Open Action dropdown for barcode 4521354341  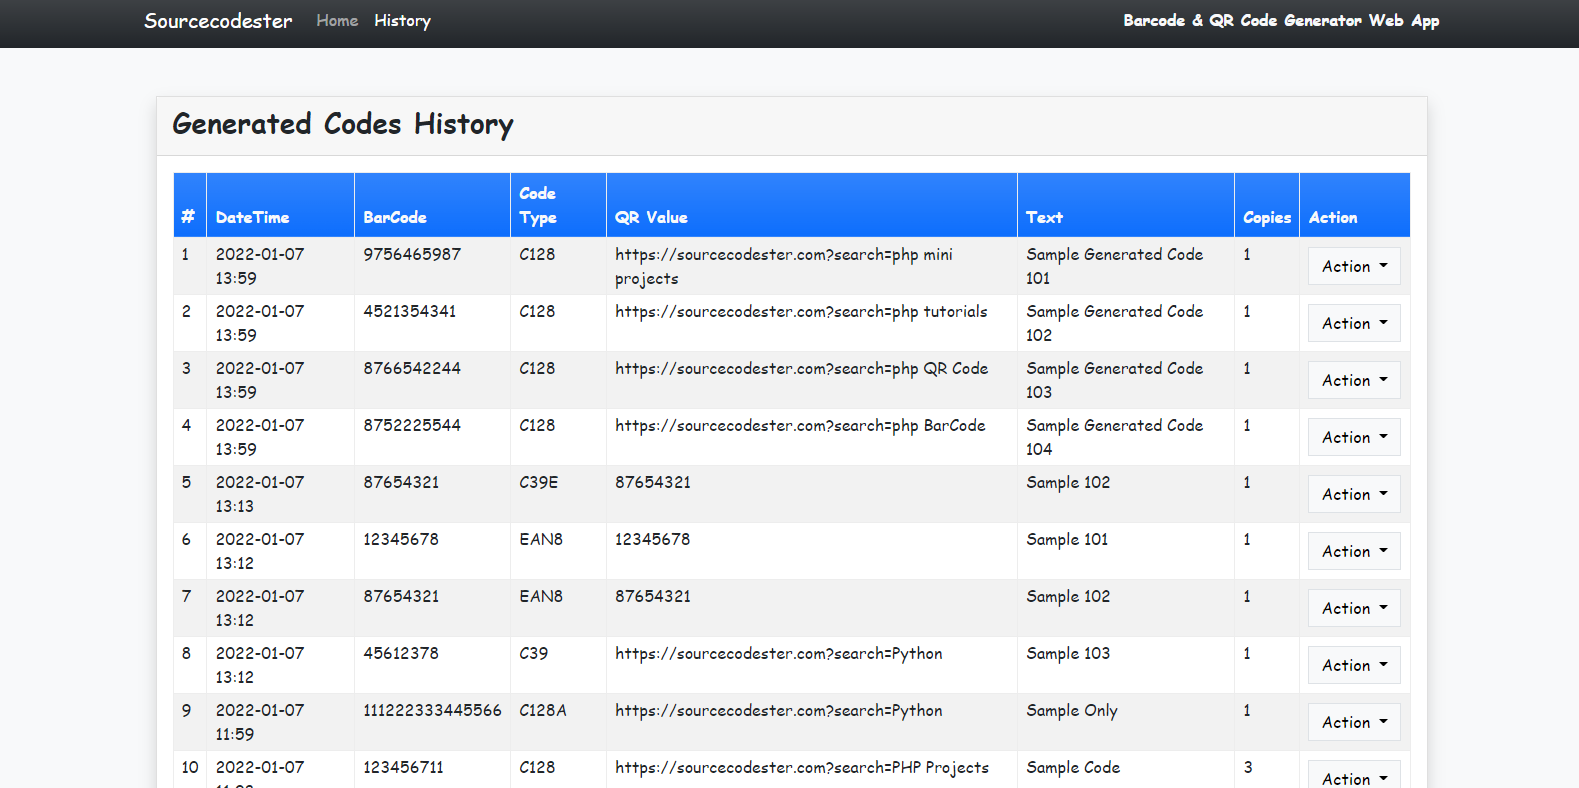click(x=1354, y=323)
